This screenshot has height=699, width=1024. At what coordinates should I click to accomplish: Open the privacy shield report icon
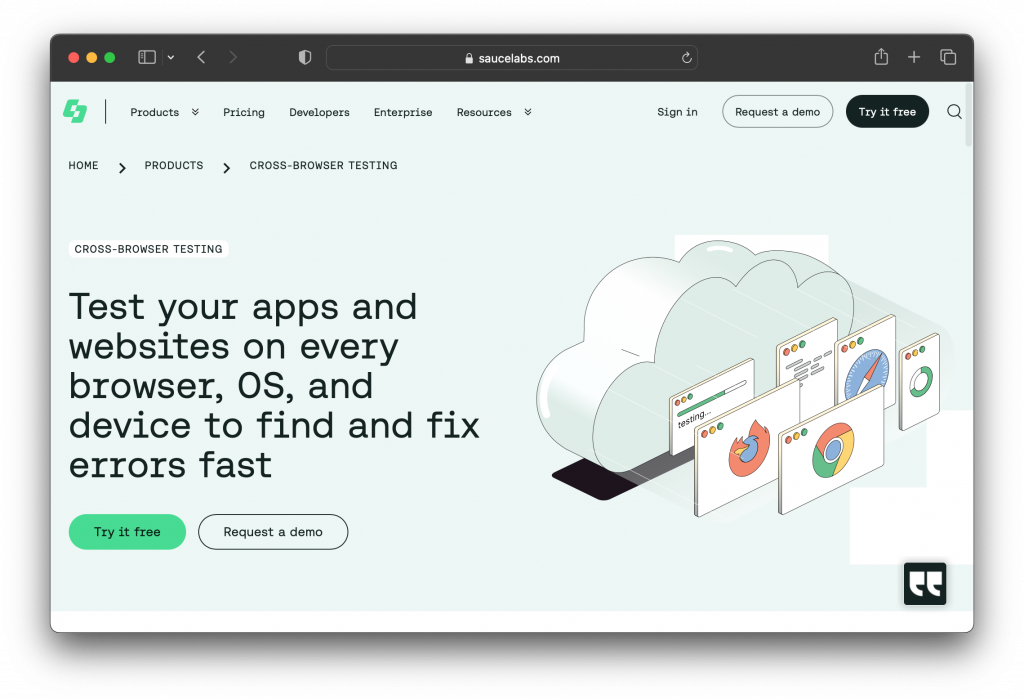[x=305, y=57]
